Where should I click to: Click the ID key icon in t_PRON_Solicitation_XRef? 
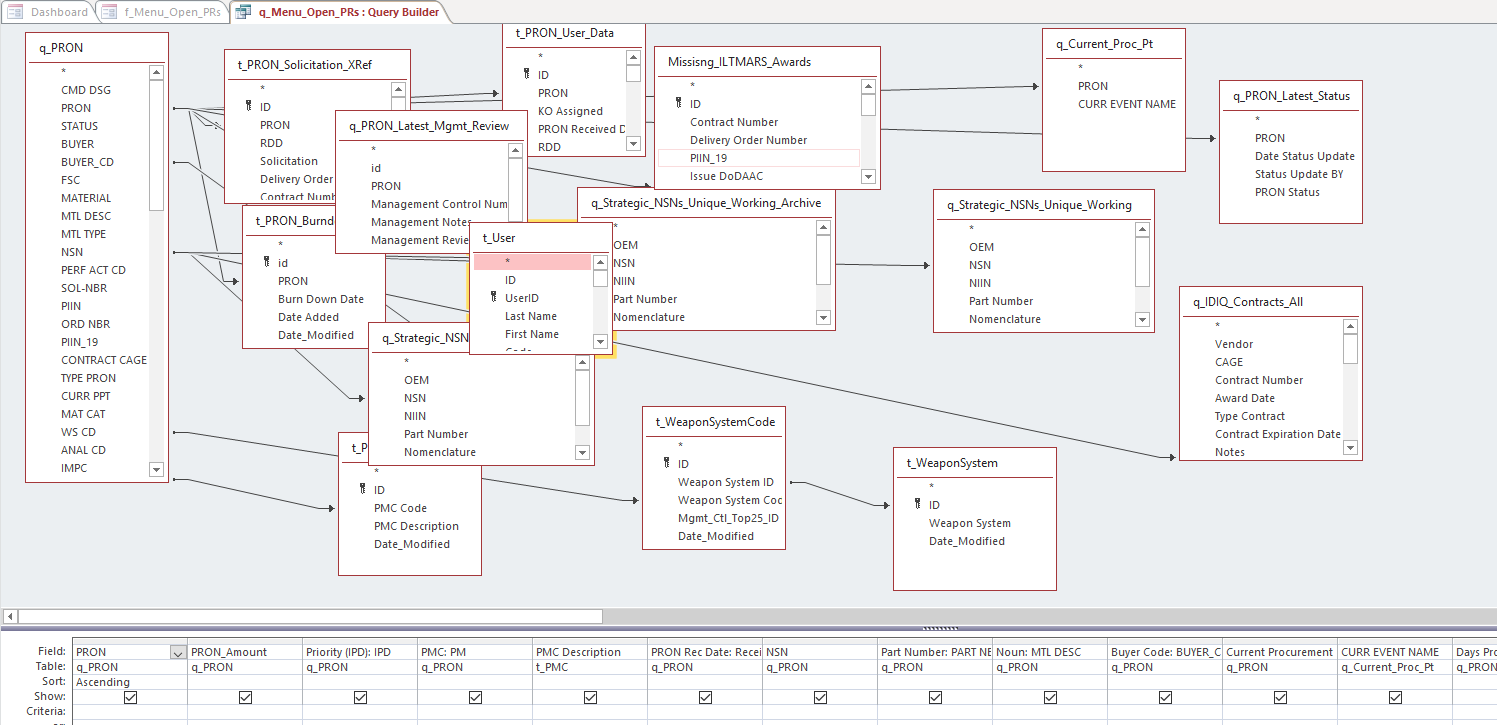coord(249,107)
